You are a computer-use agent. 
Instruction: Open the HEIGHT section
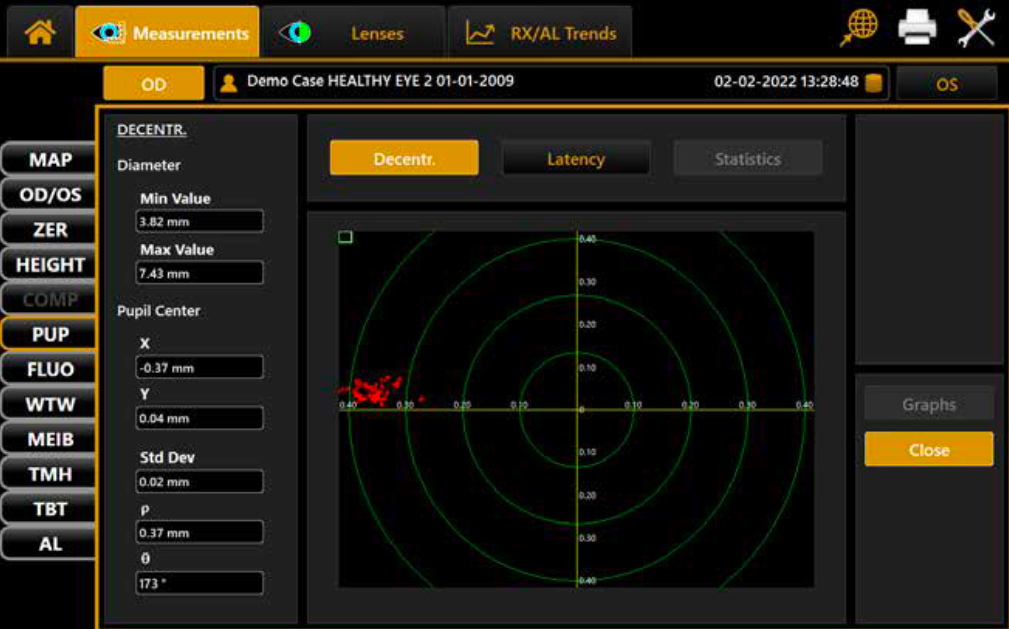pyautogui.click(x=50, y=264)
